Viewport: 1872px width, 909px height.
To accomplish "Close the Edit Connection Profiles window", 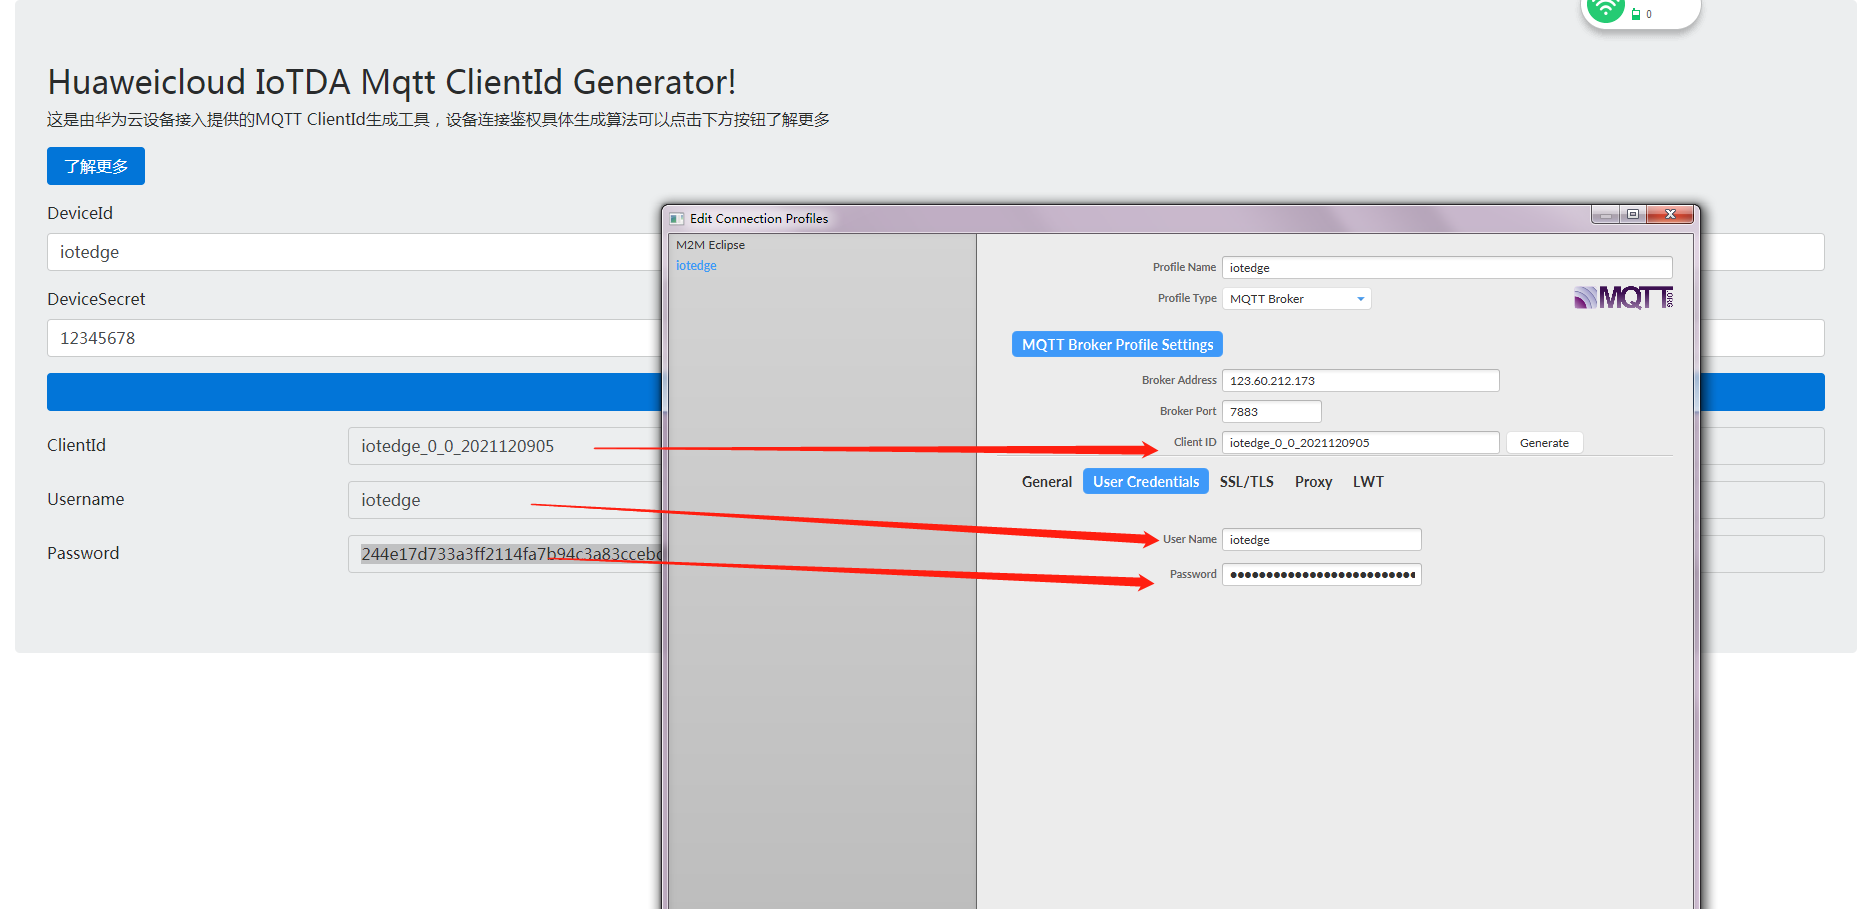I will (x=1670, y=215).
